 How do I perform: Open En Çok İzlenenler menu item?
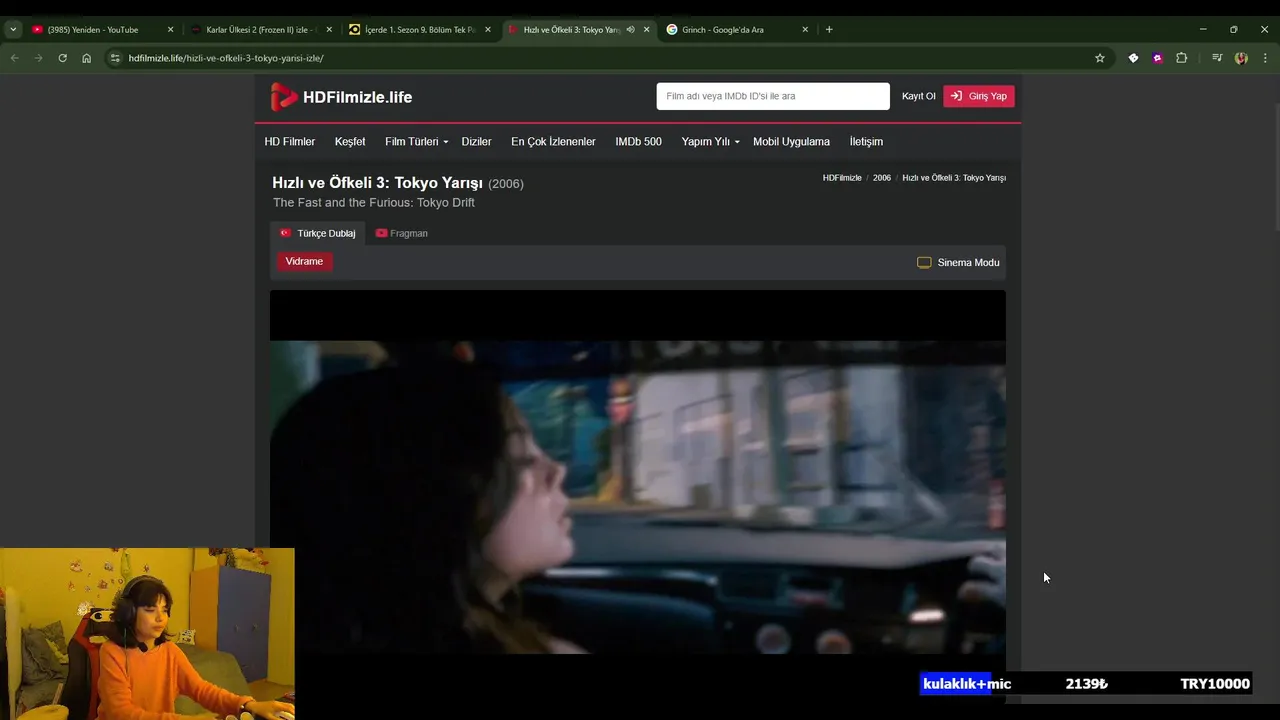[x=553, y=142]
